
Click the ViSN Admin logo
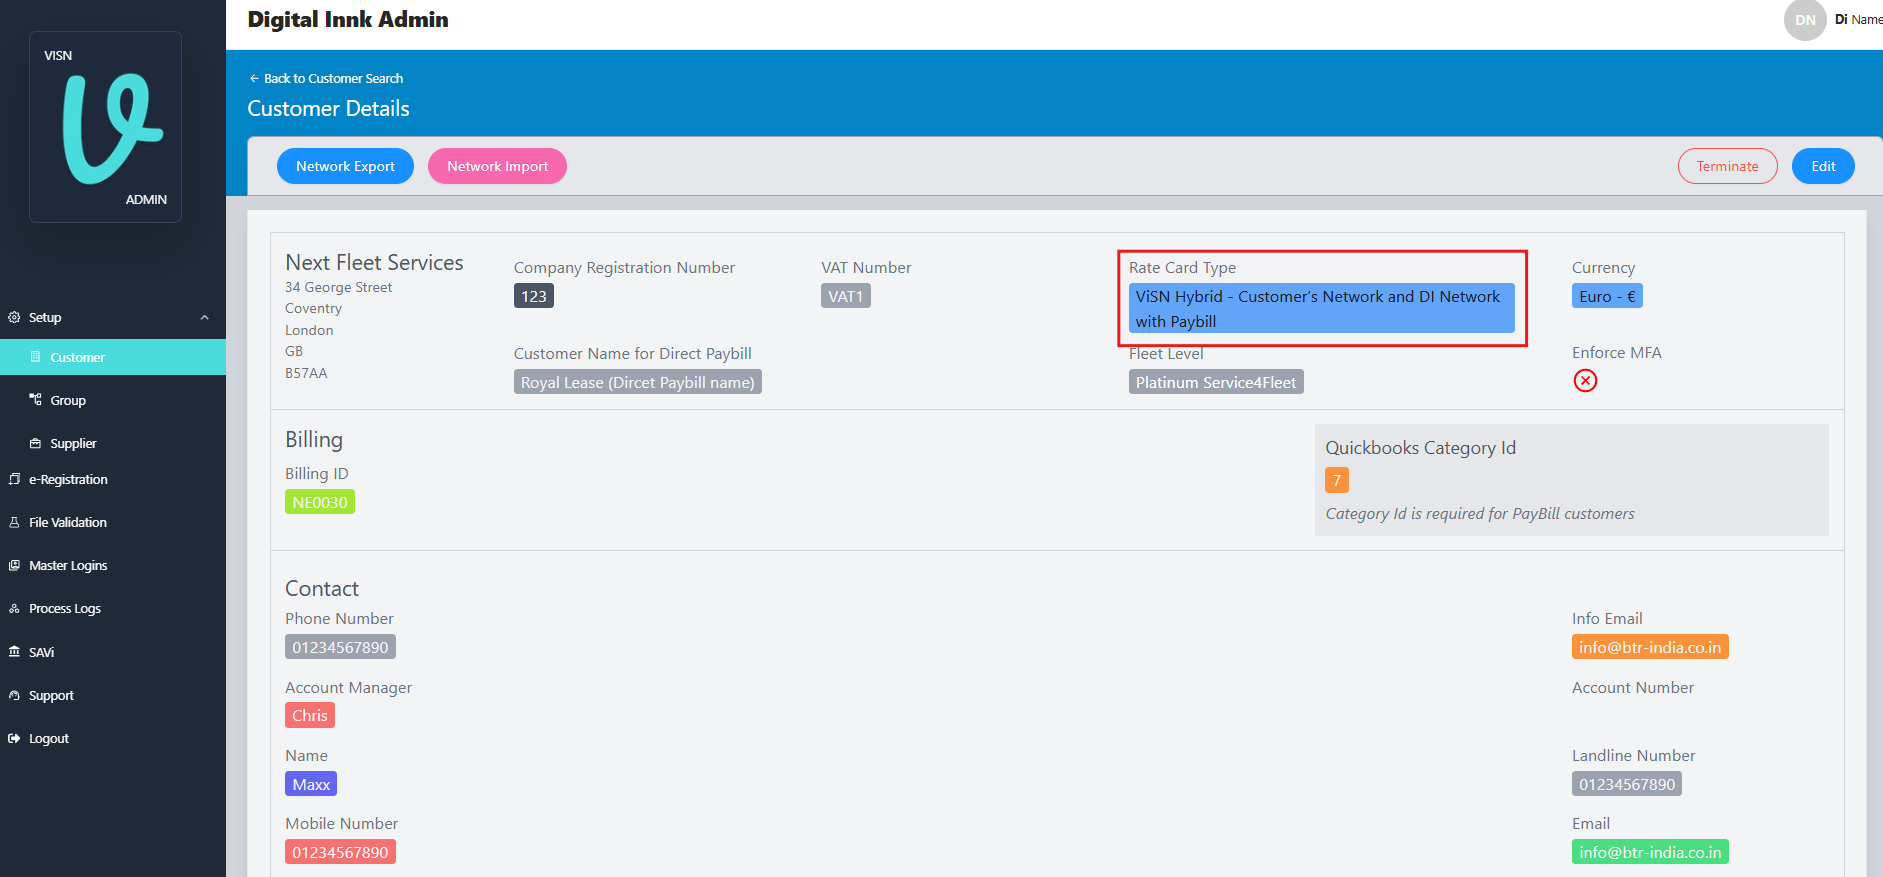click(x=105, y=127)
